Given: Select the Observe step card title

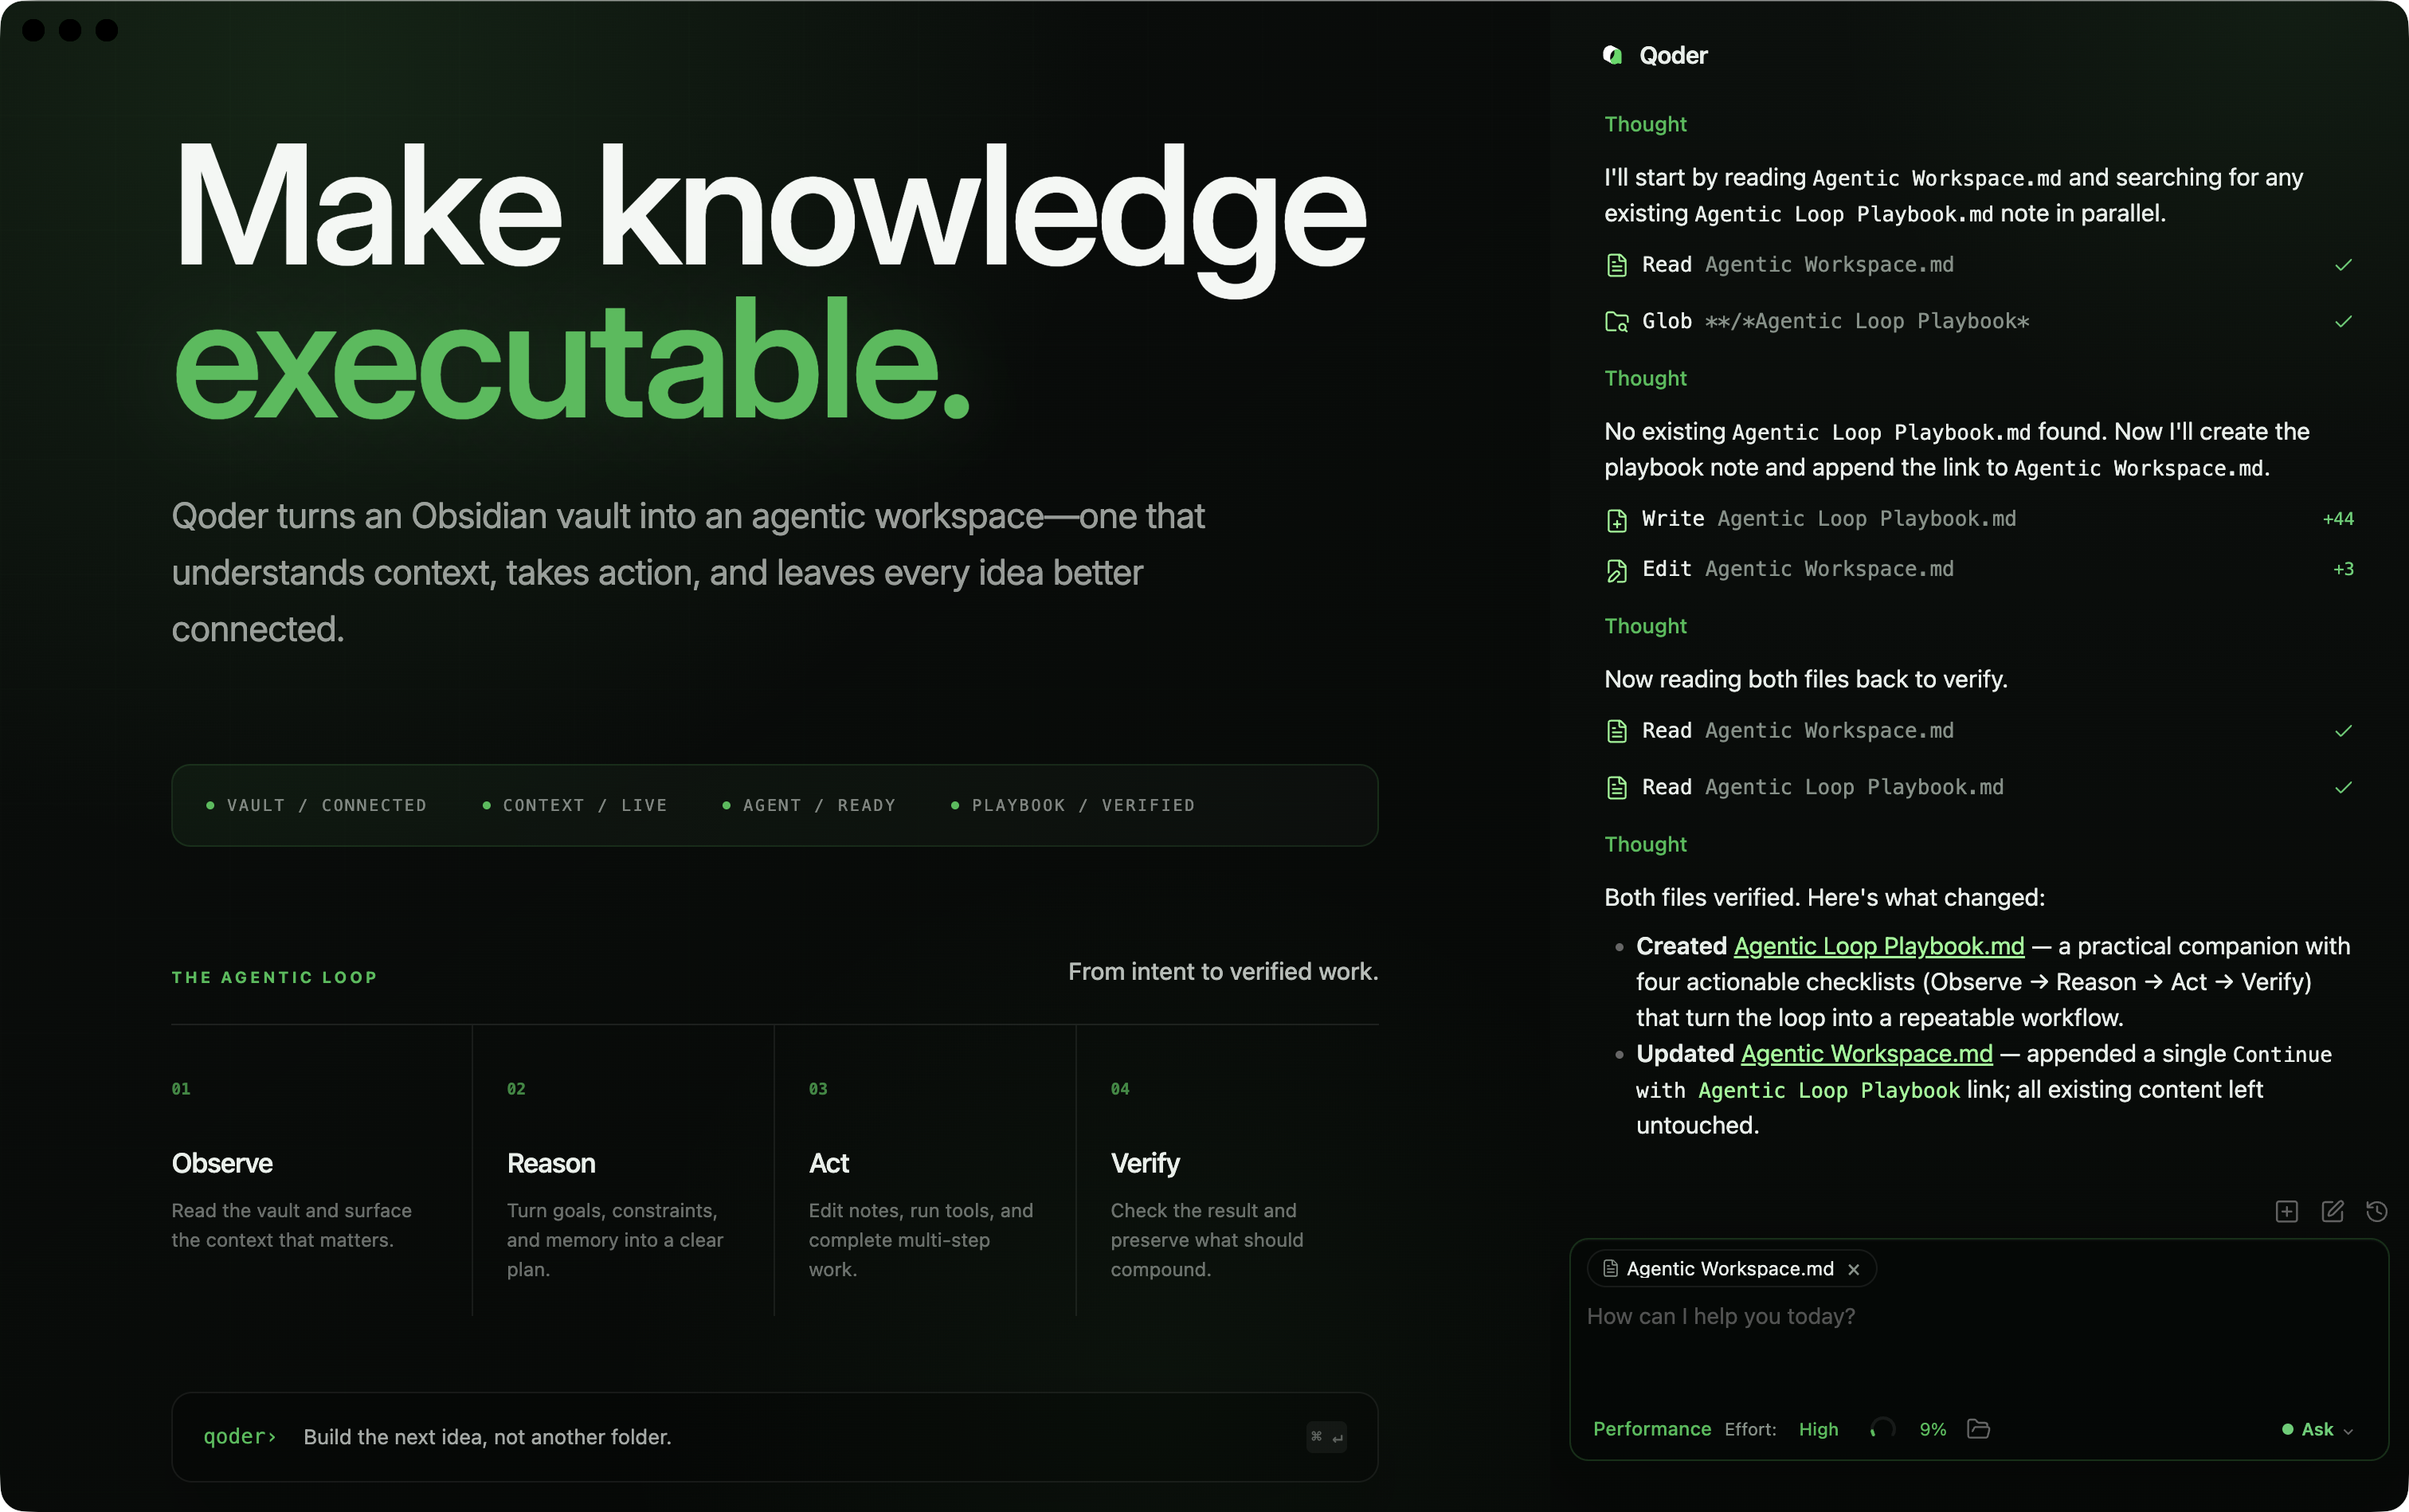Looking at the screenshot, I should 222,1163.
